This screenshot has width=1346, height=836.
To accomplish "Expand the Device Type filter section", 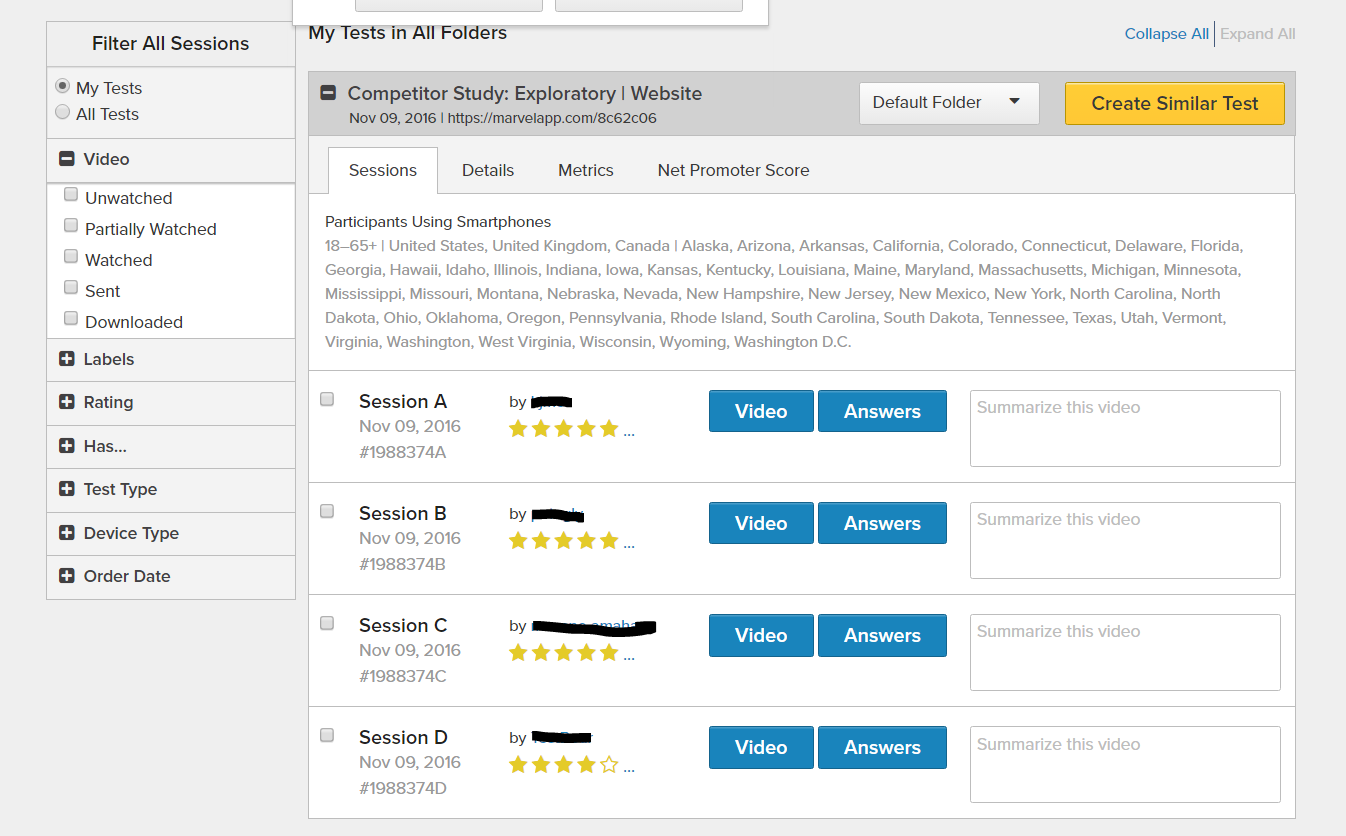I will tap(67, 533).
